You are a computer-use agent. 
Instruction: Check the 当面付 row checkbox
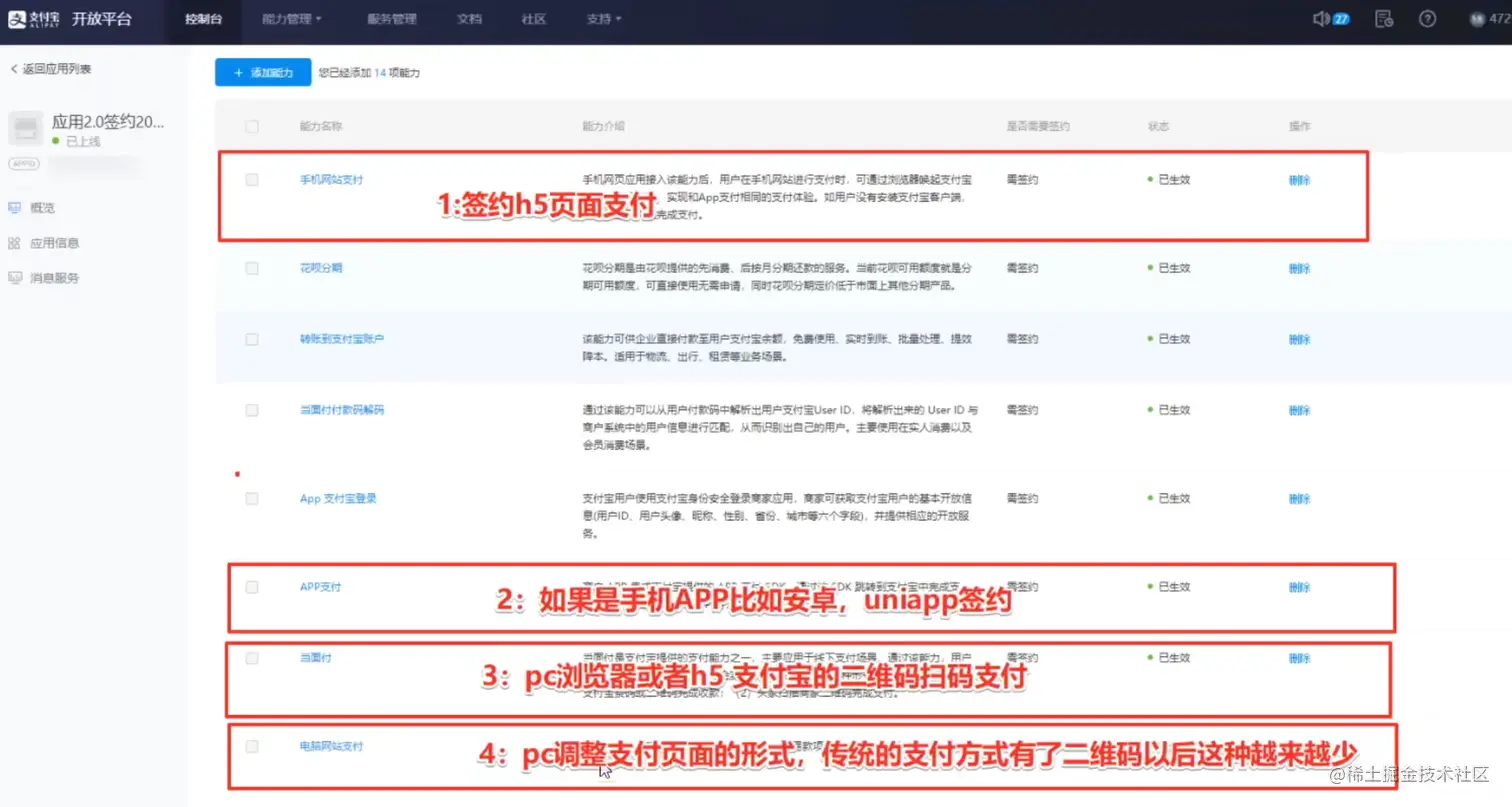[251, 658]
